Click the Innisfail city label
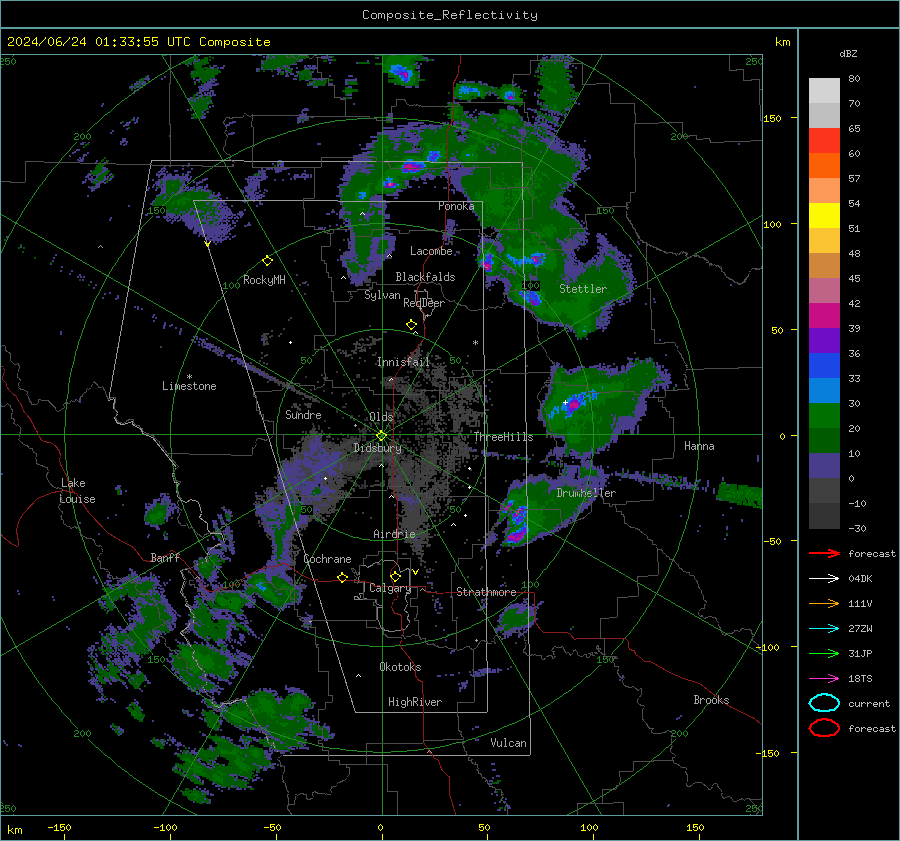The image size is (900, 841). pyautogui.click(x=403, y=362)
